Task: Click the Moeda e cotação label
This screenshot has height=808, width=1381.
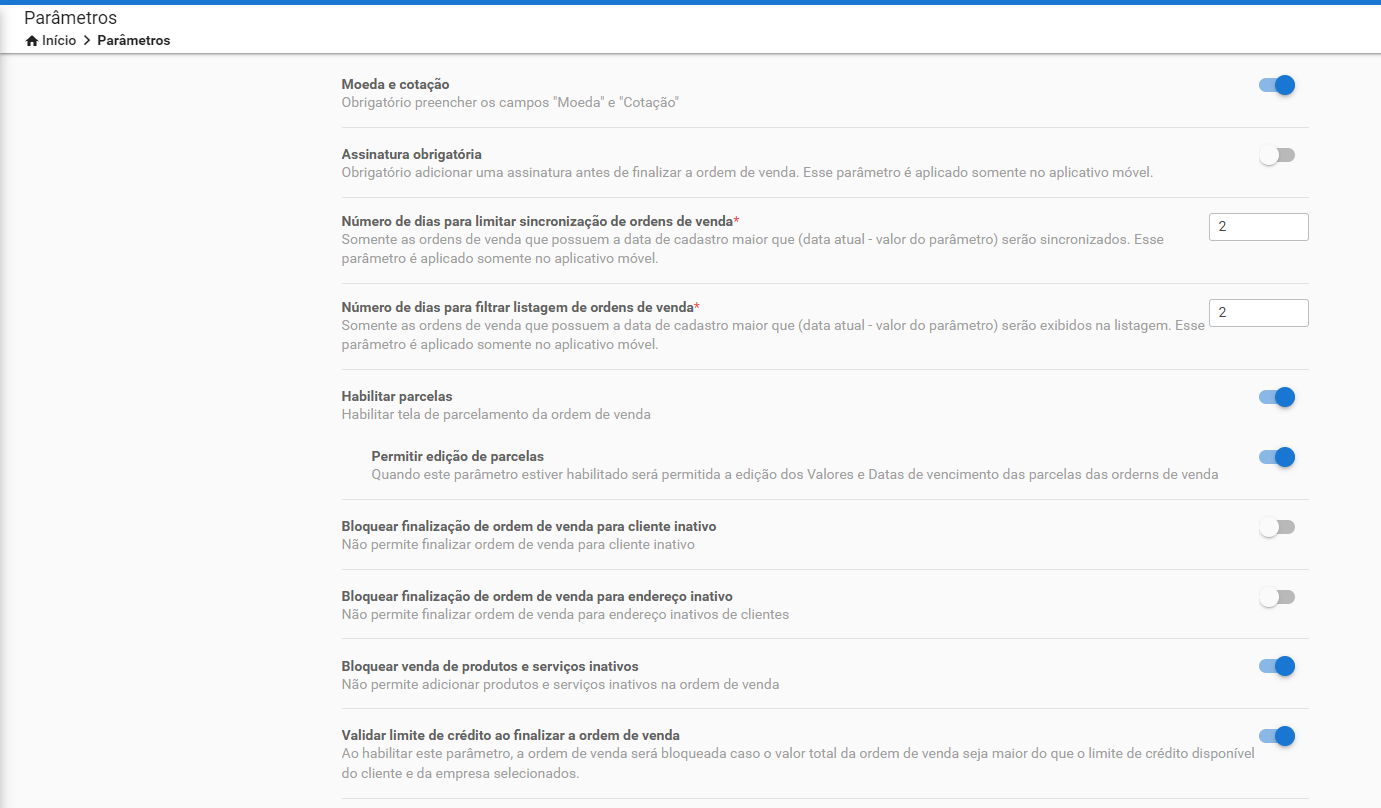Action: click(x=395, y=84)
